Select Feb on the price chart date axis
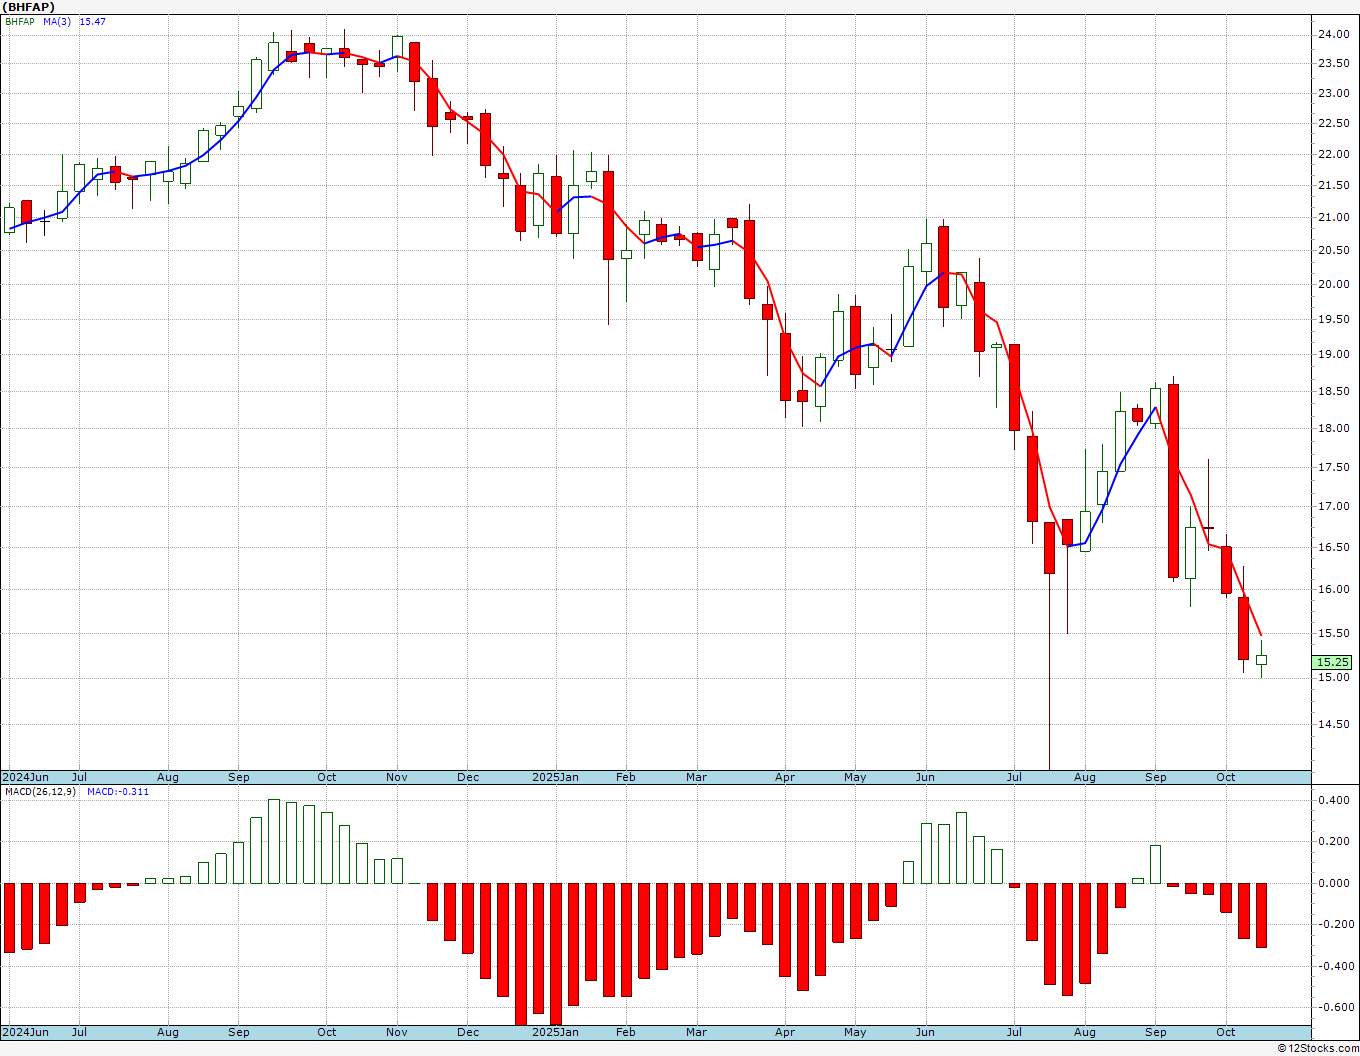Image resolution: width=1360 pixels, height=1056 pixels. coord(626,777)
